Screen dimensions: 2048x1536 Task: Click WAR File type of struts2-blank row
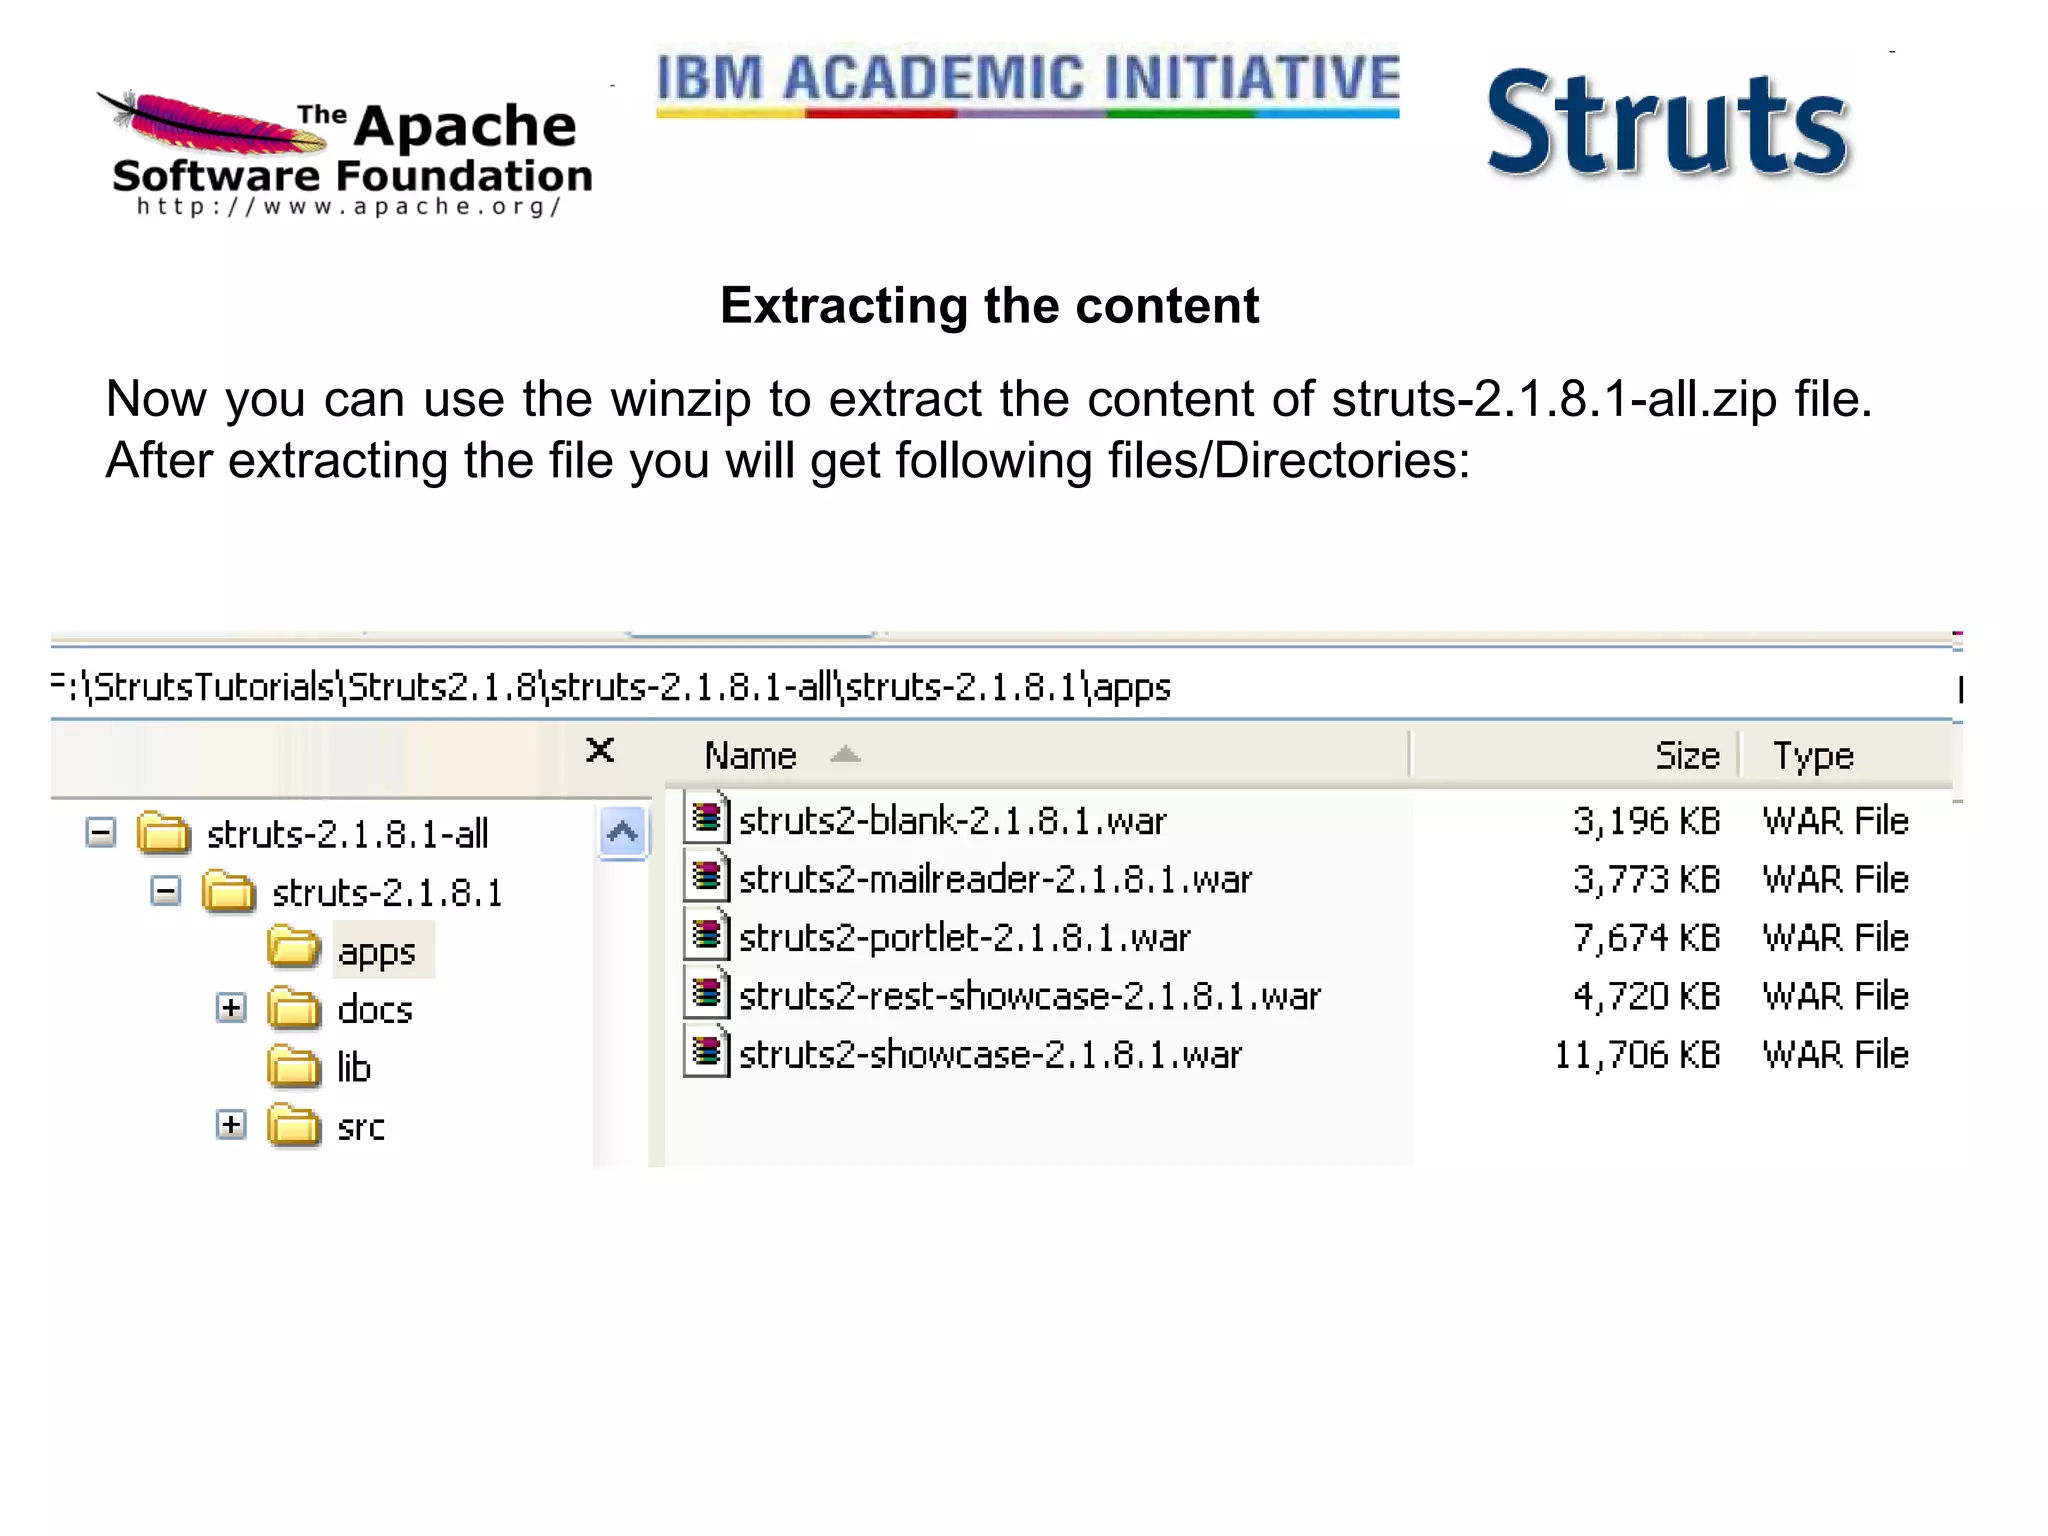pos(1836,820)
